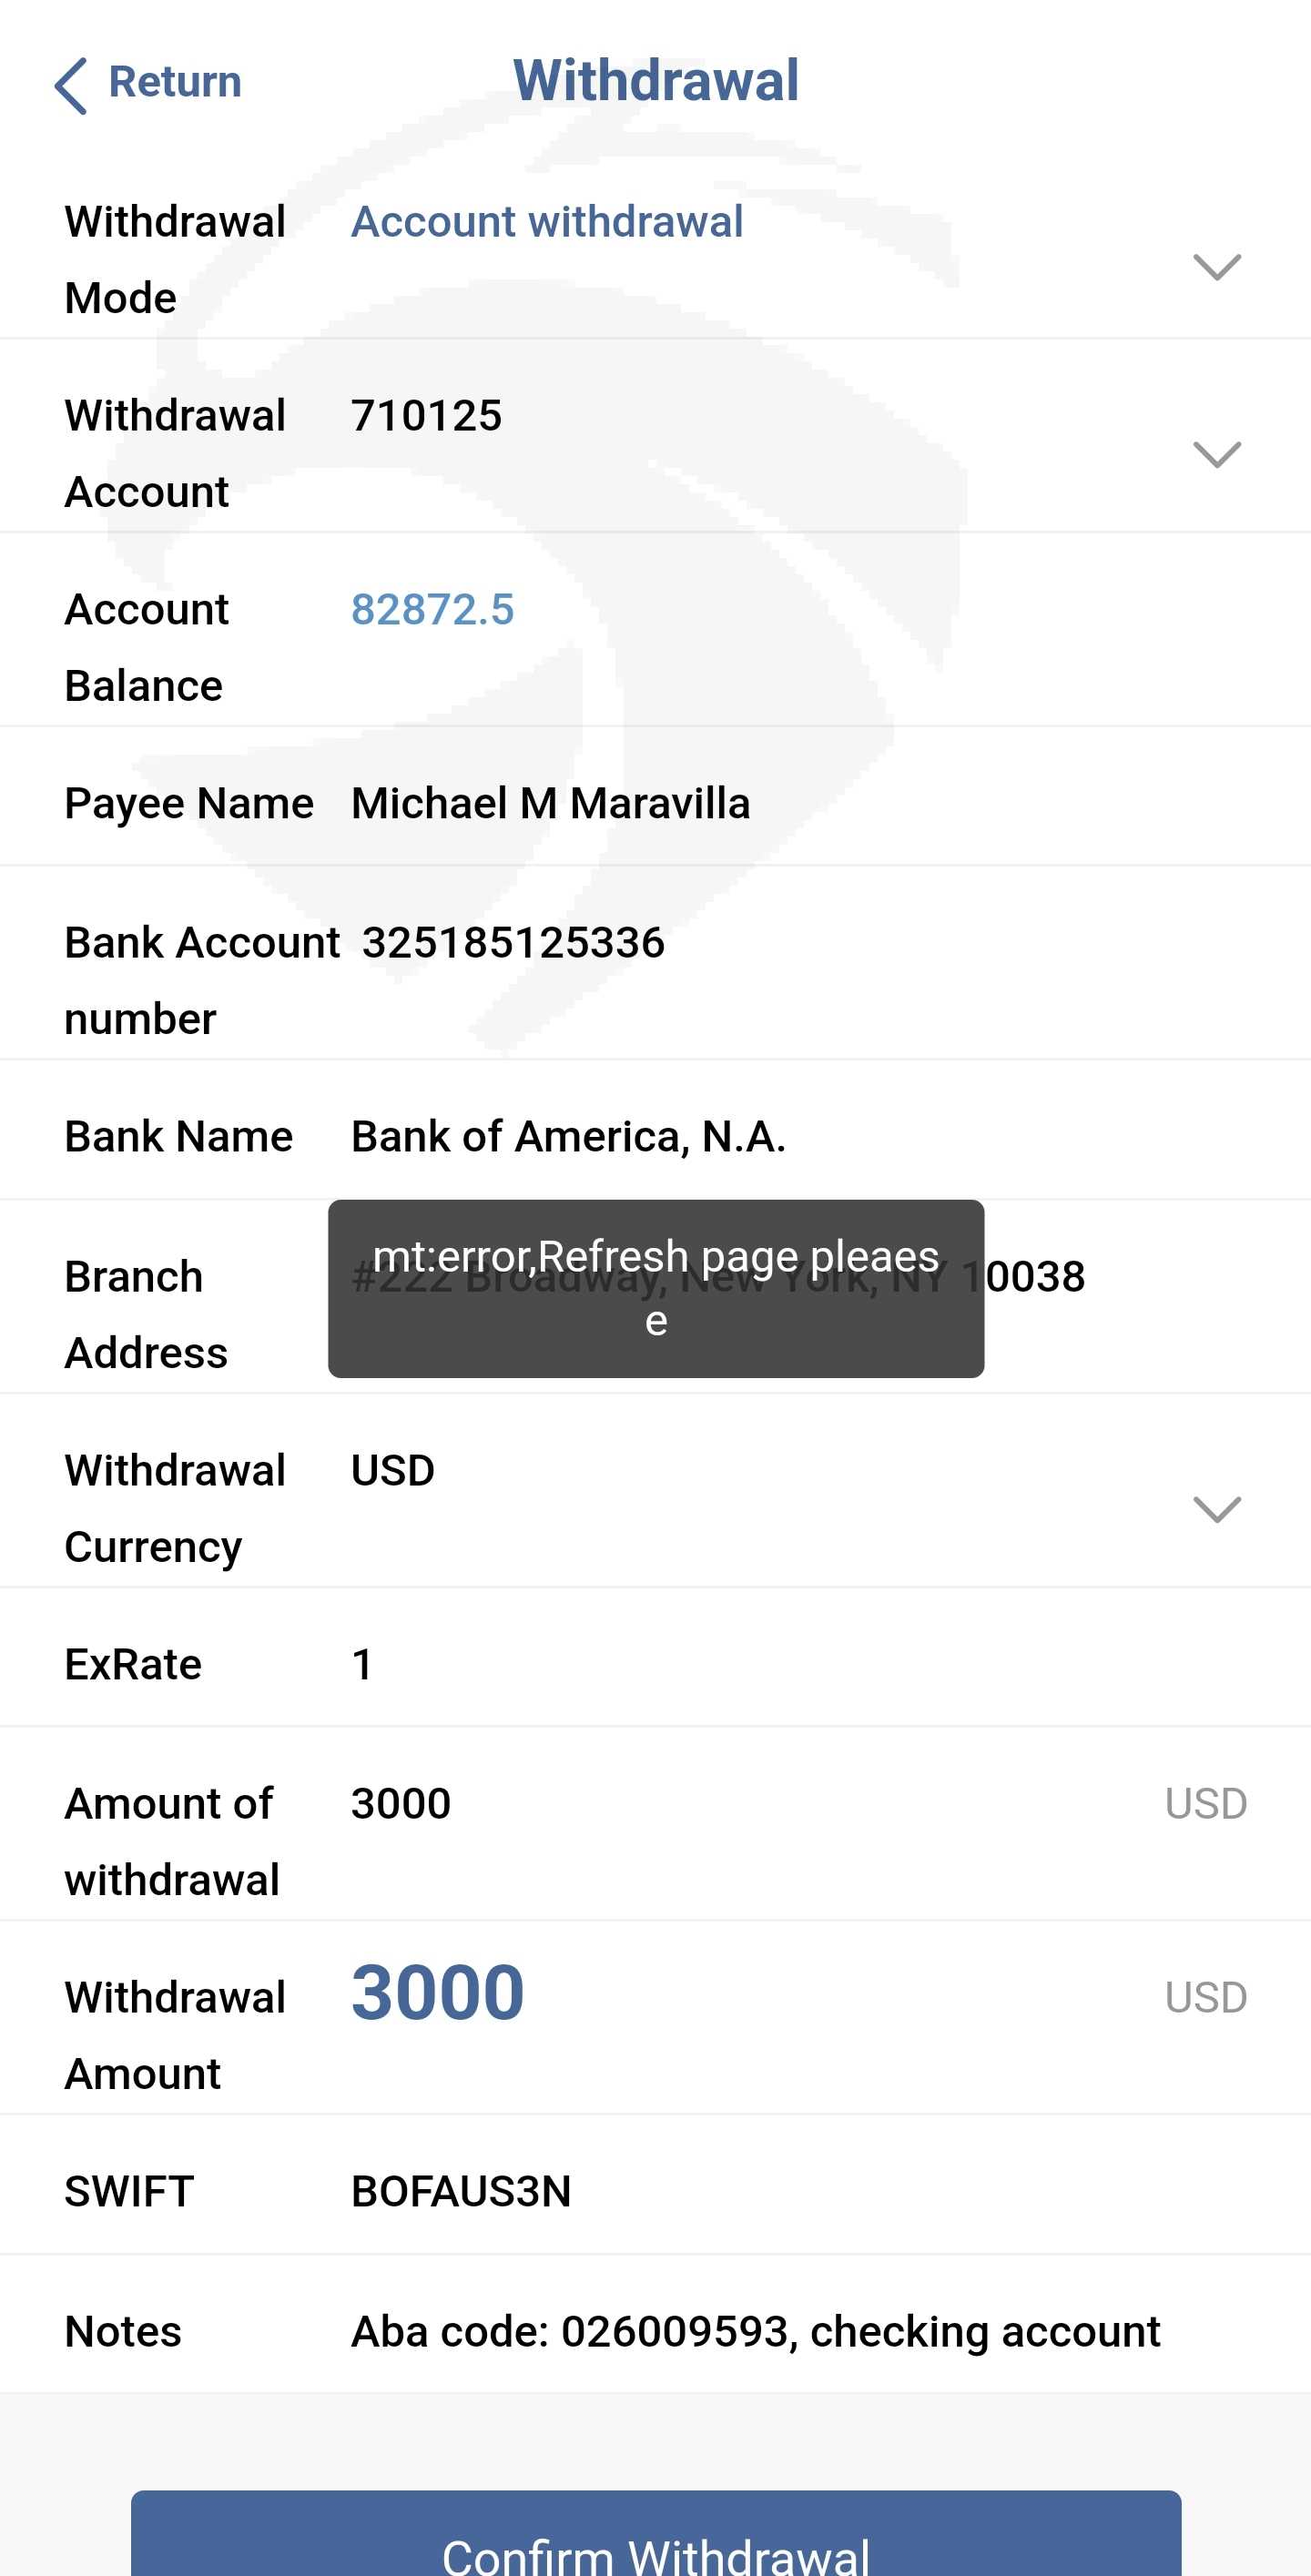This screenshot has width=1311, height=2576.
Task: Edit the SWIFT code BOFAUS3N
Action: pos(461,2192)
